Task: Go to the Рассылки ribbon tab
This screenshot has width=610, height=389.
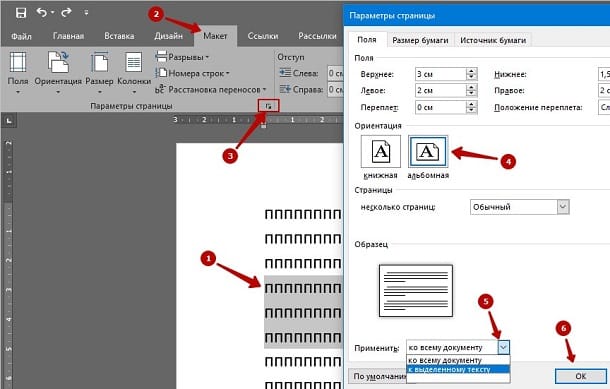Action: point(317,36)
